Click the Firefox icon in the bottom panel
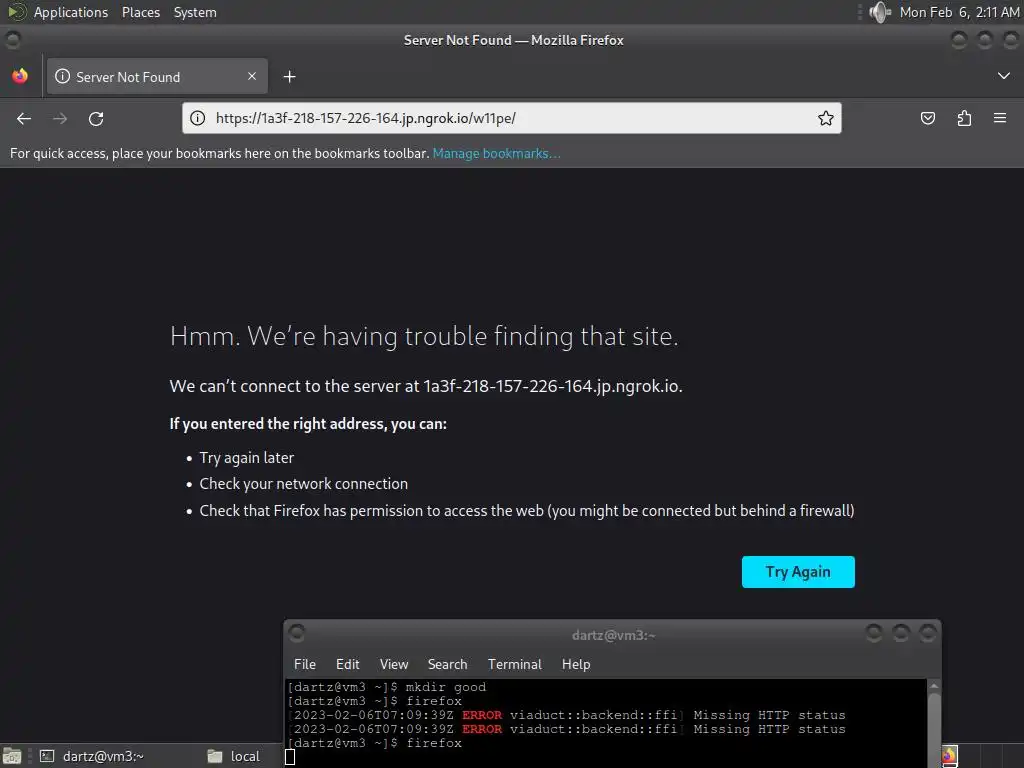 click(x=949, y=756)
